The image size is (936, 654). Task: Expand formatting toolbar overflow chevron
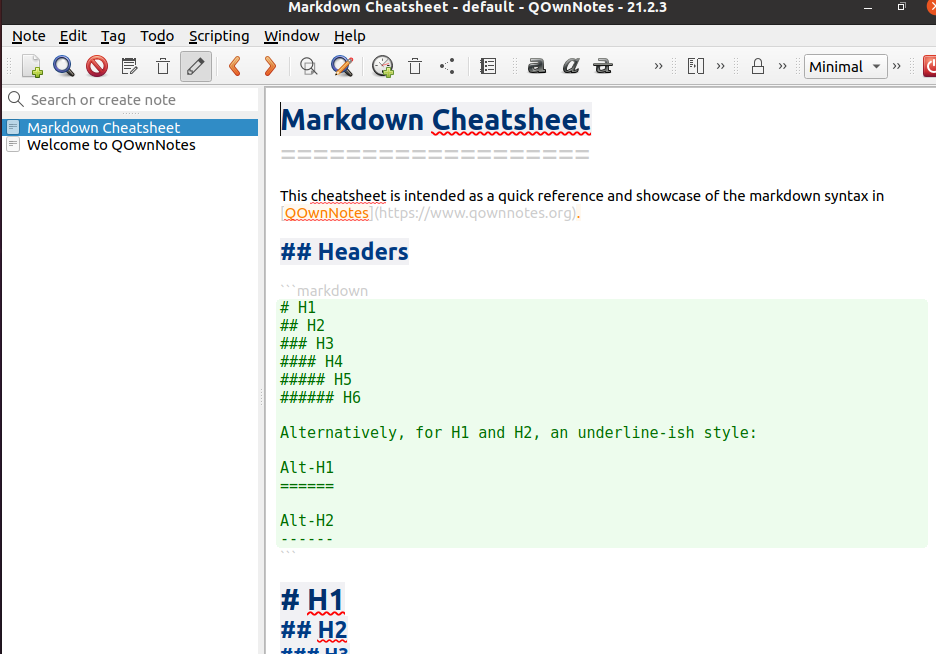tap(658, 66)
